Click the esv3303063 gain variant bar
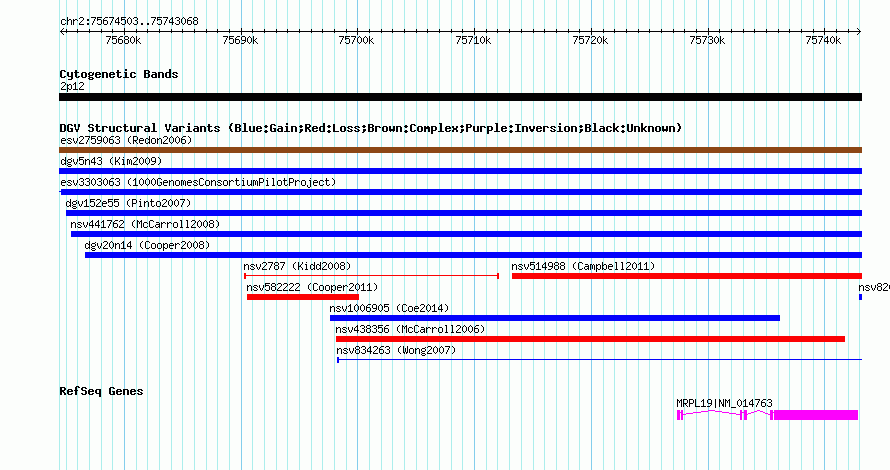The width and height of the screenshot is (890, 470). point(461,192)
